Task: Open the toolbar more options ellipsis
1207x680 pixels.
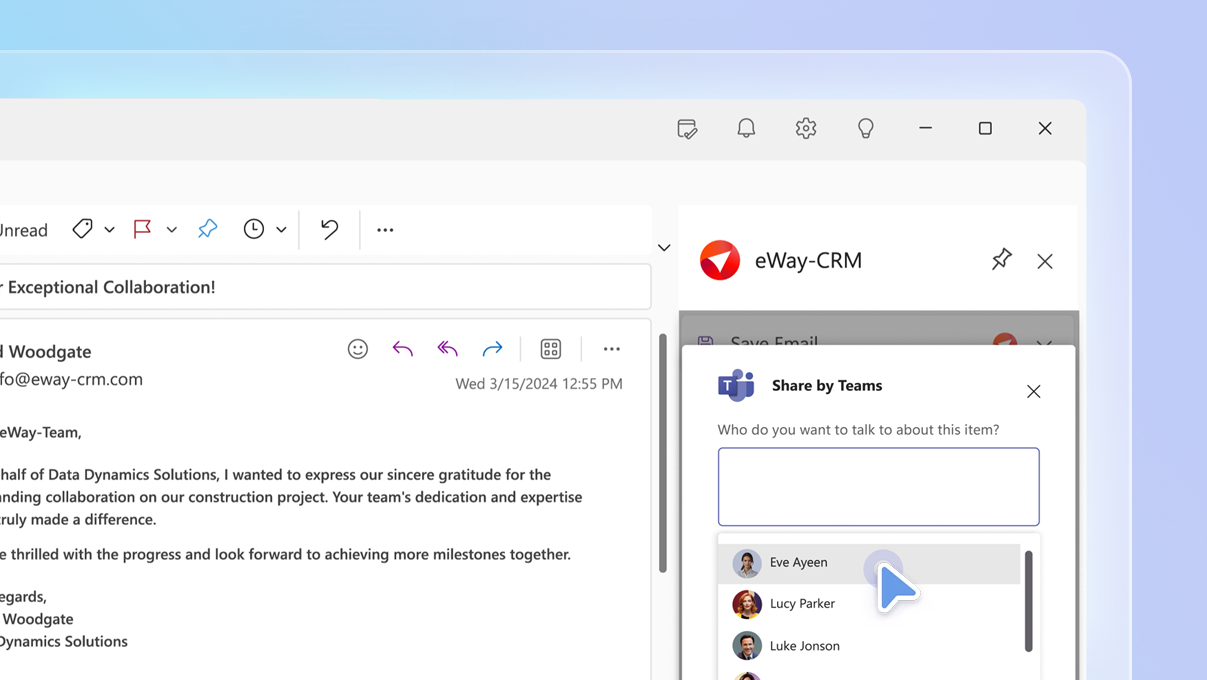Action: coord(385,230)
